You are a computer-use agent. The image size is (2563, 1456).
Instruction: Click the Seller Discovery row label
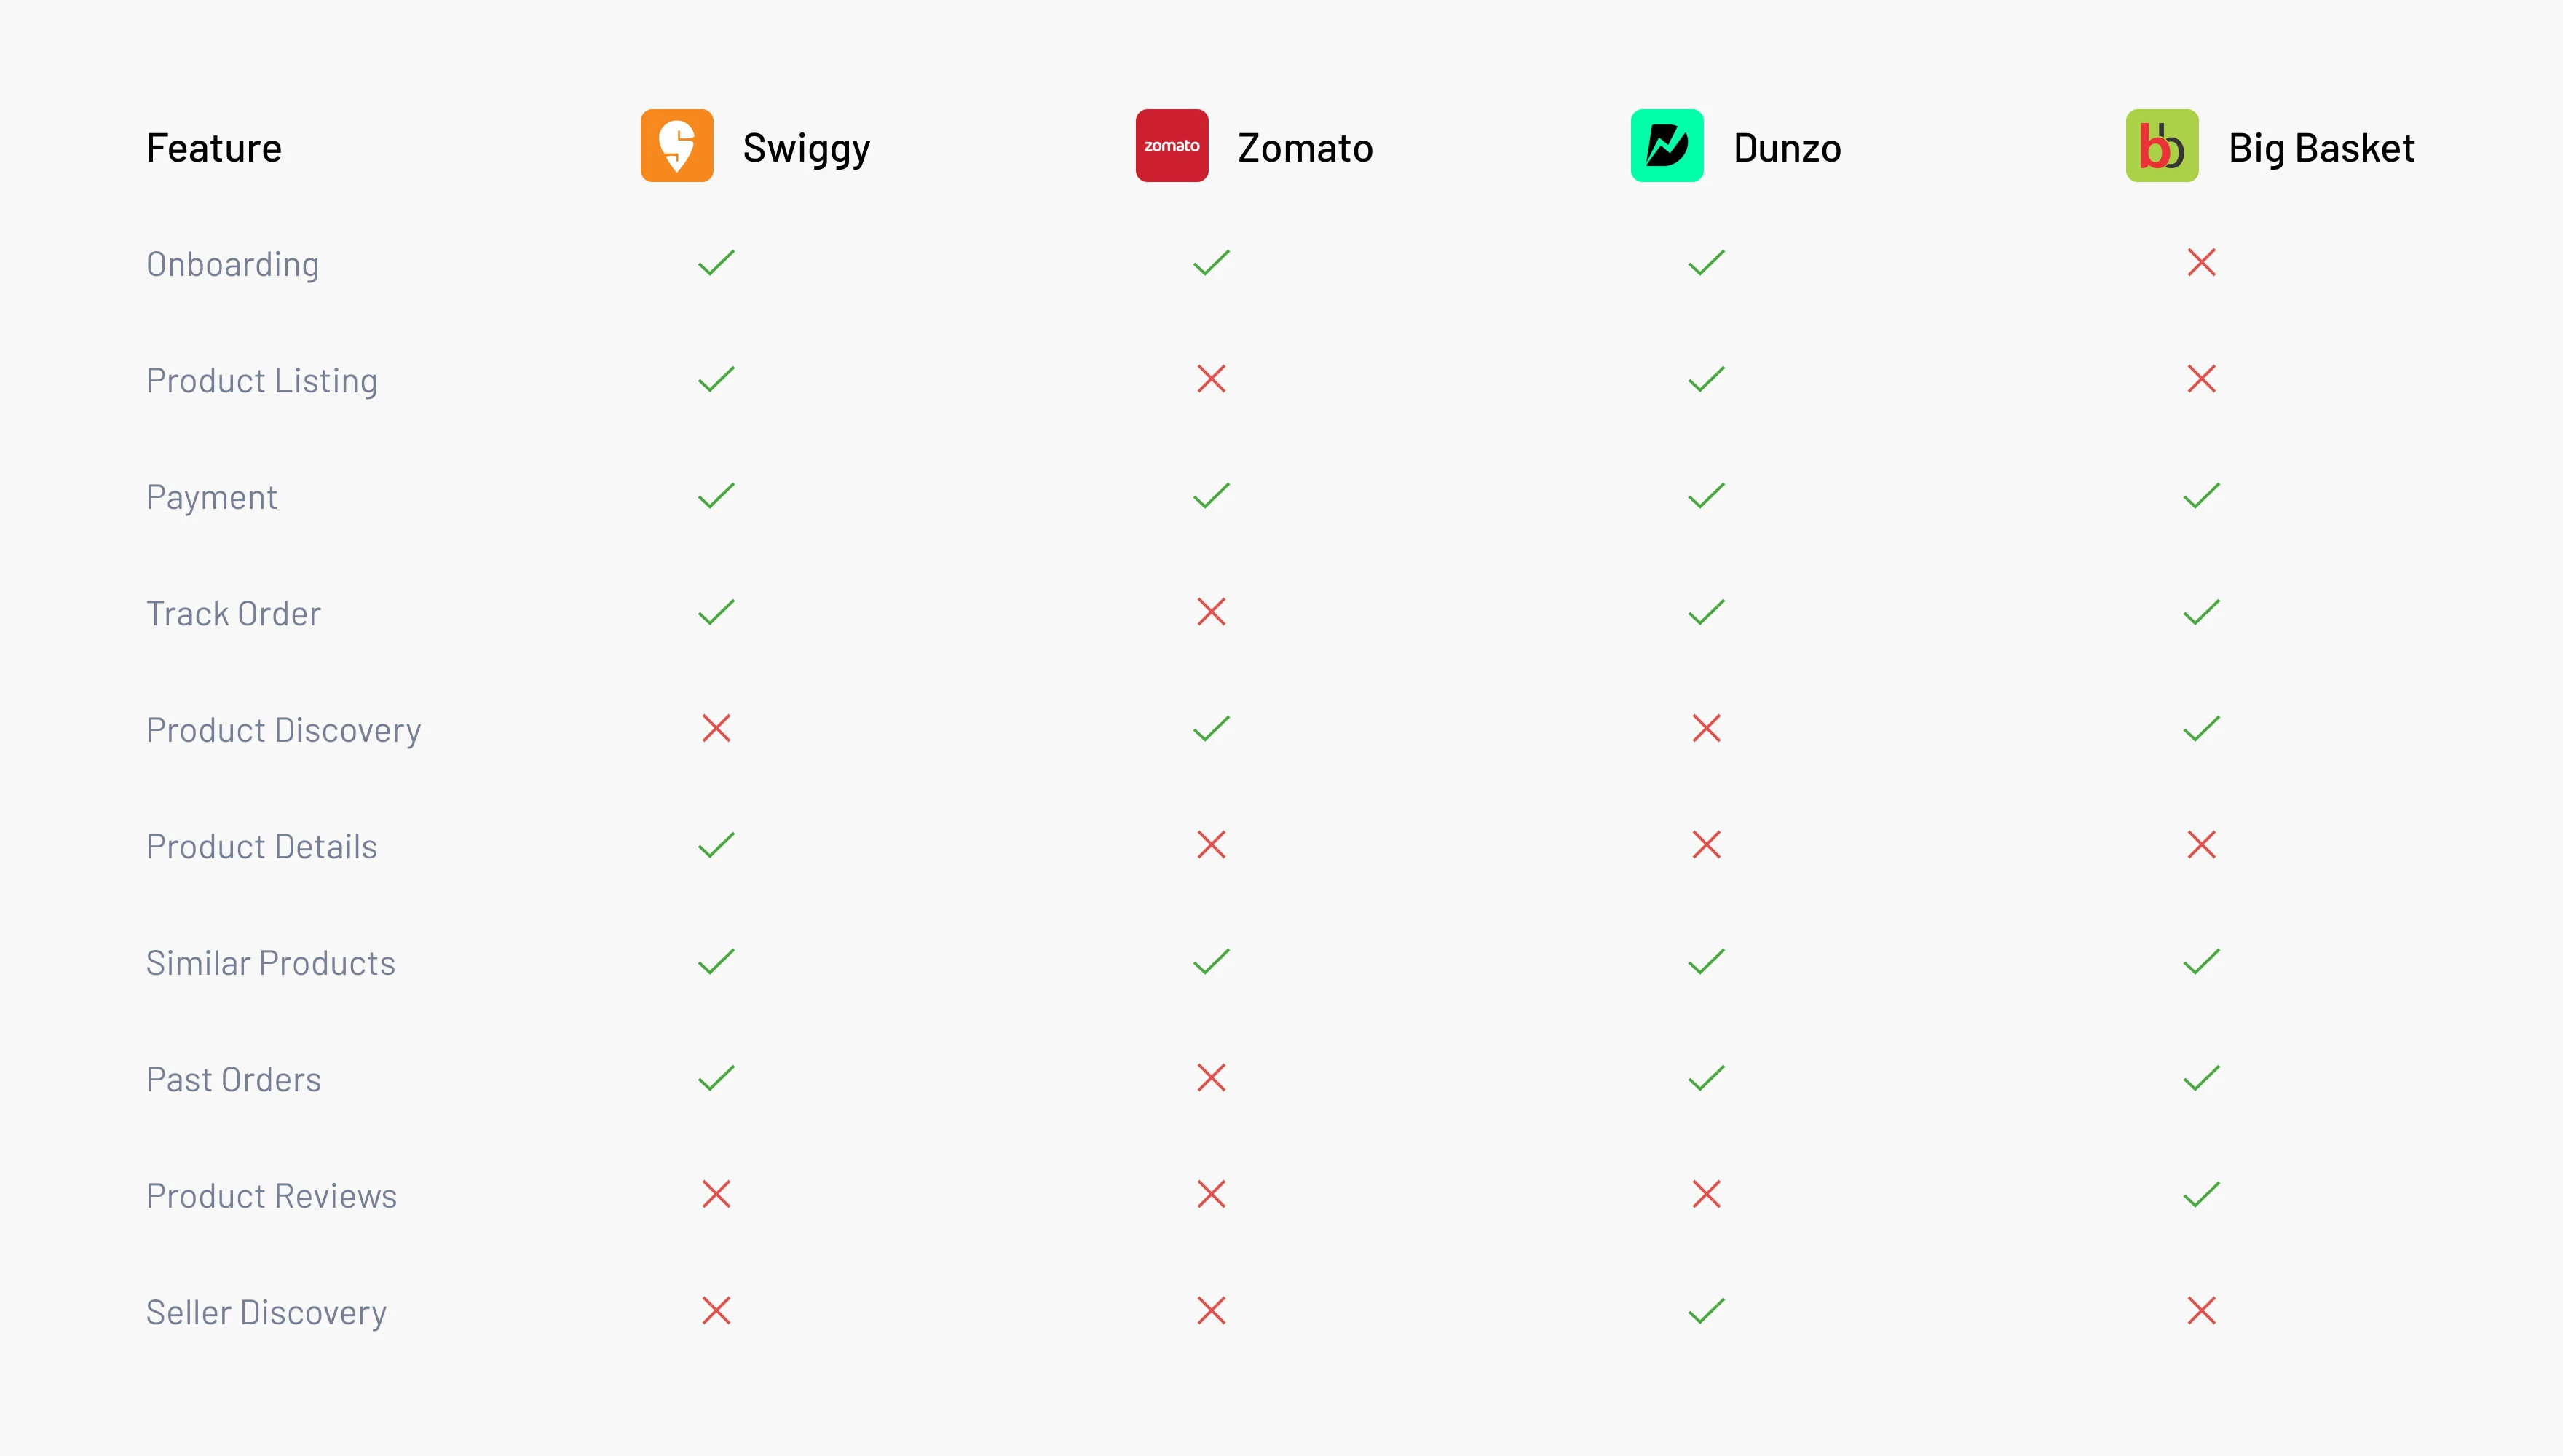click(266, 1312)
